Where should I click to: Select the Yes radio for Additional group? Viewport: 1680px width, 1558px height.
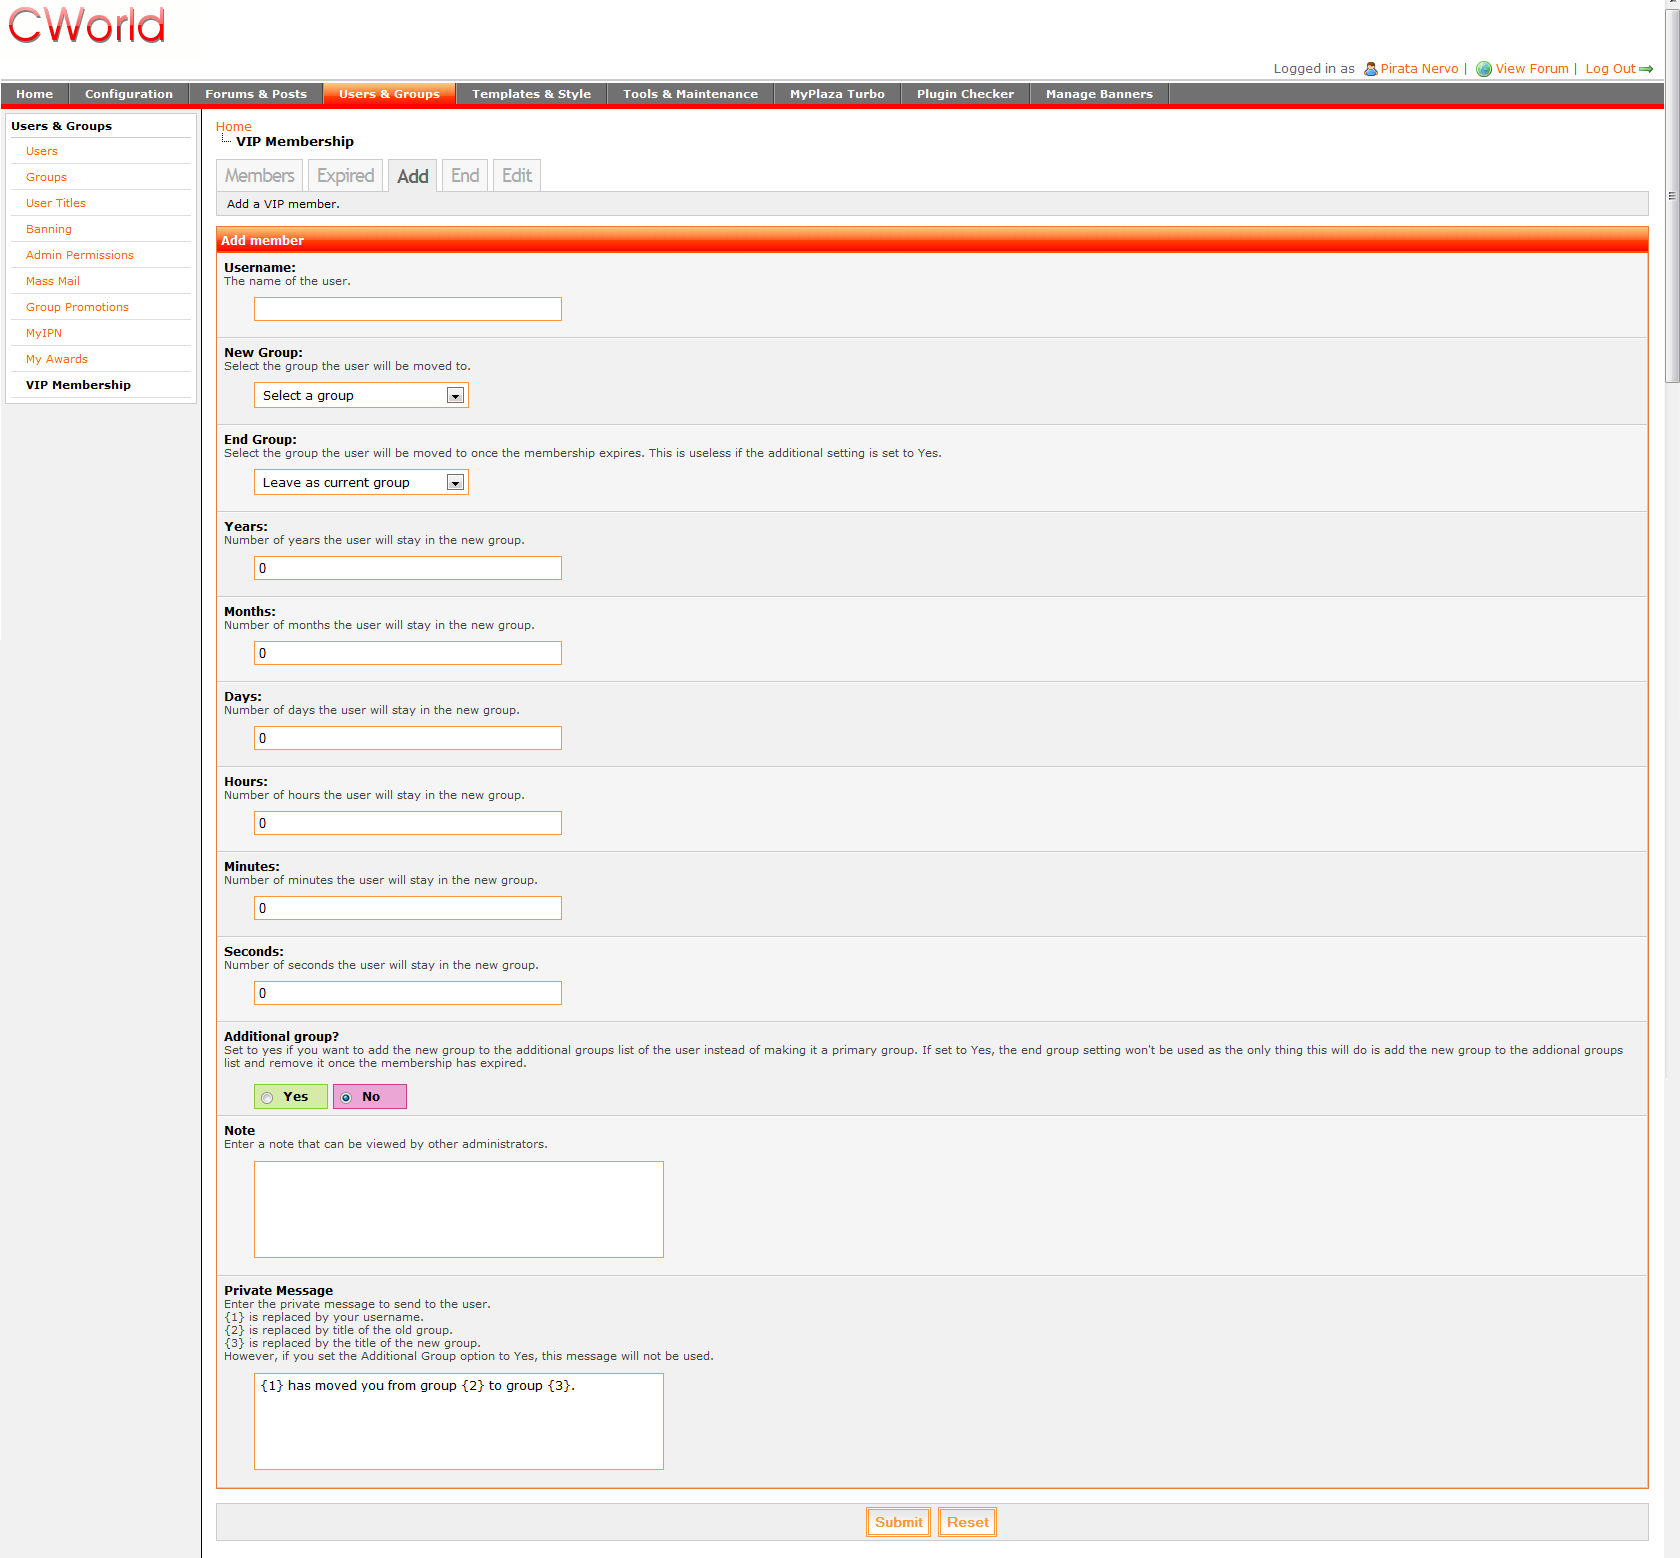267,1098
